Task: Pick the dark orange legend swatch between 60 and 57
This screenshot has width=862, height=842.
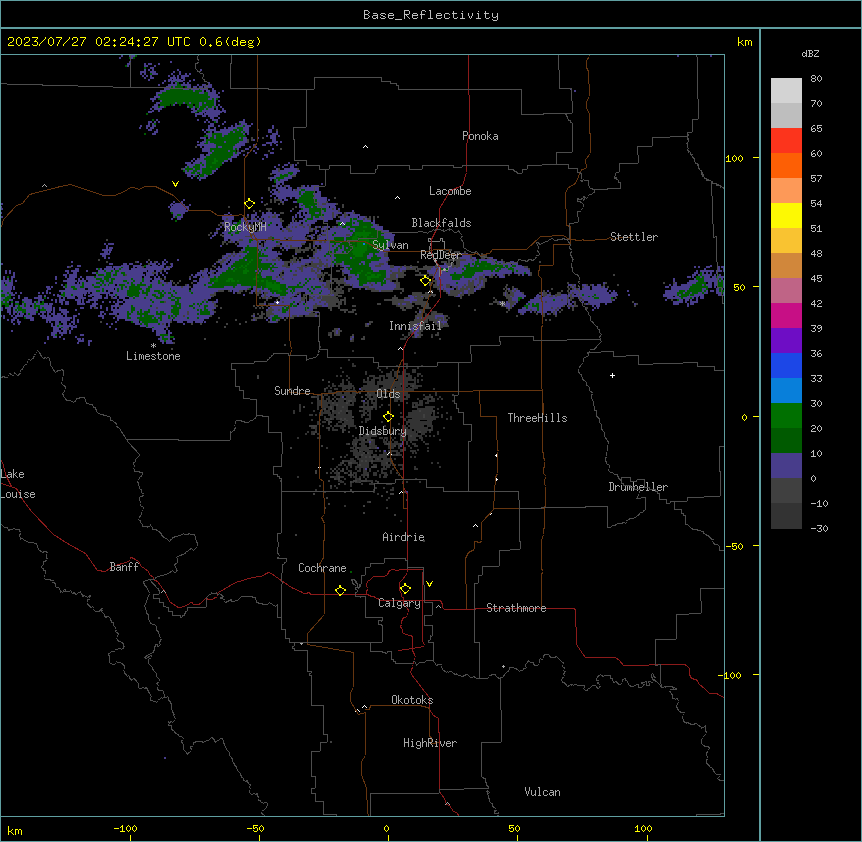Action: 786,165
